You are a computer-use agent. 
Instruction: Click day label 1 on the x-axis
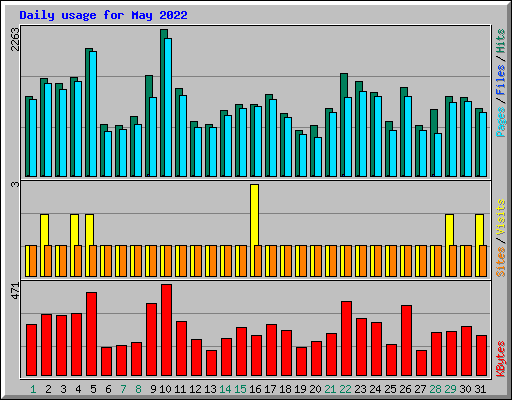click(x=33, y=389)
